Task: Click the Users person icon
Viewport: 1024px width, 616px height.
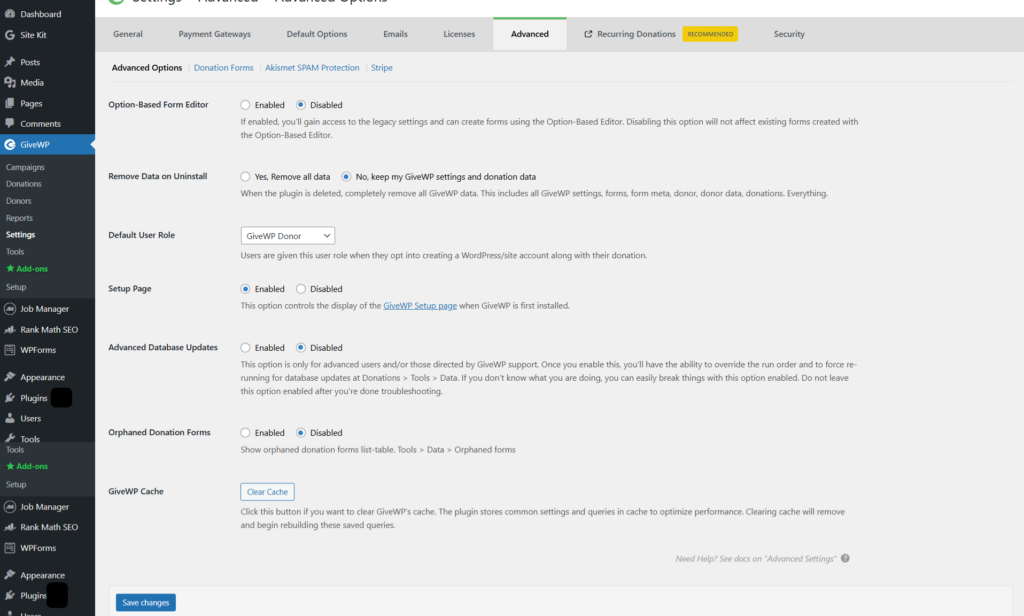Action: click(x=10, y=418)
